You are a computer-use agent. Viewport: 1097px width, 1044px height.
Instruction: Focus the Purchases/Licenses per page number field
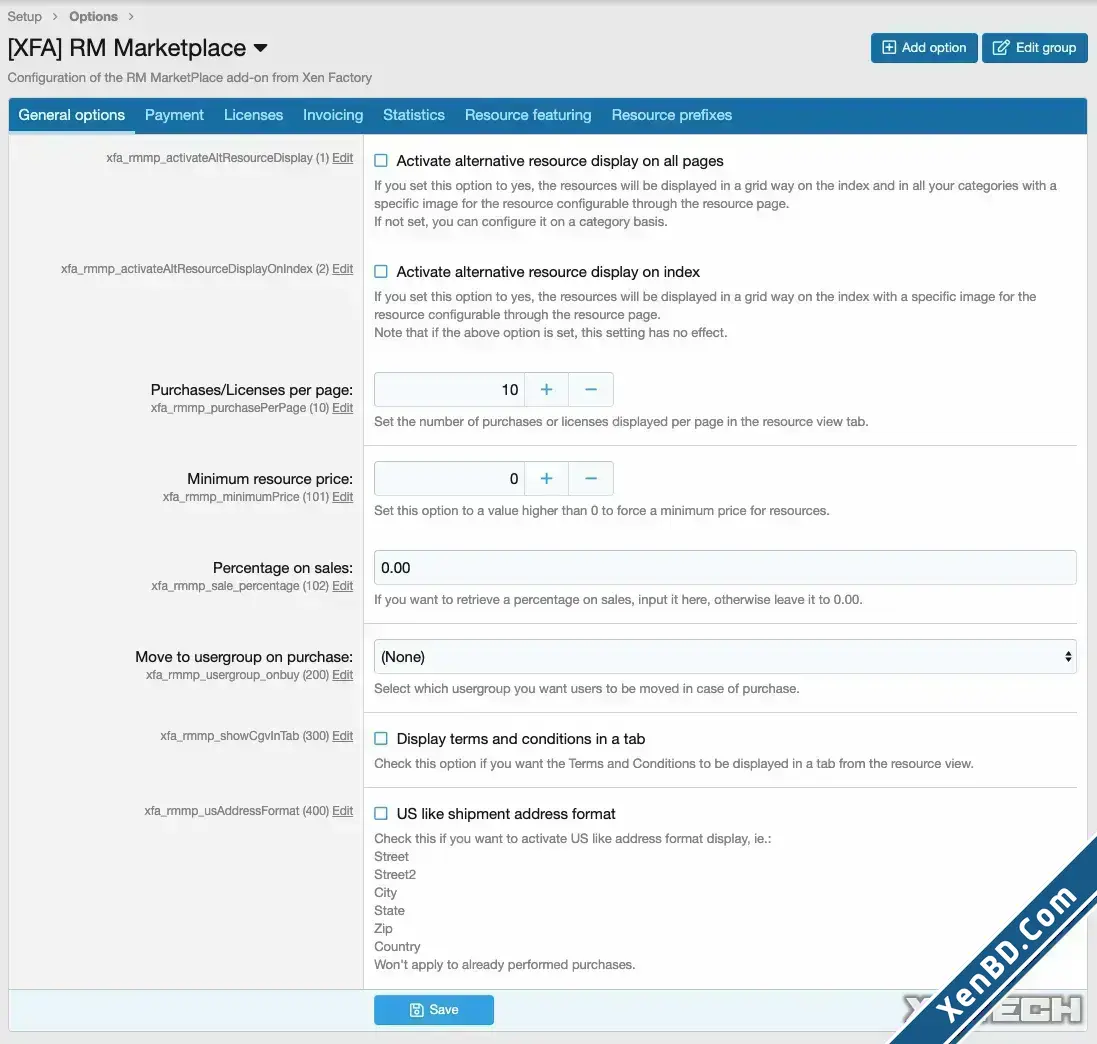[x=449, y=390]
